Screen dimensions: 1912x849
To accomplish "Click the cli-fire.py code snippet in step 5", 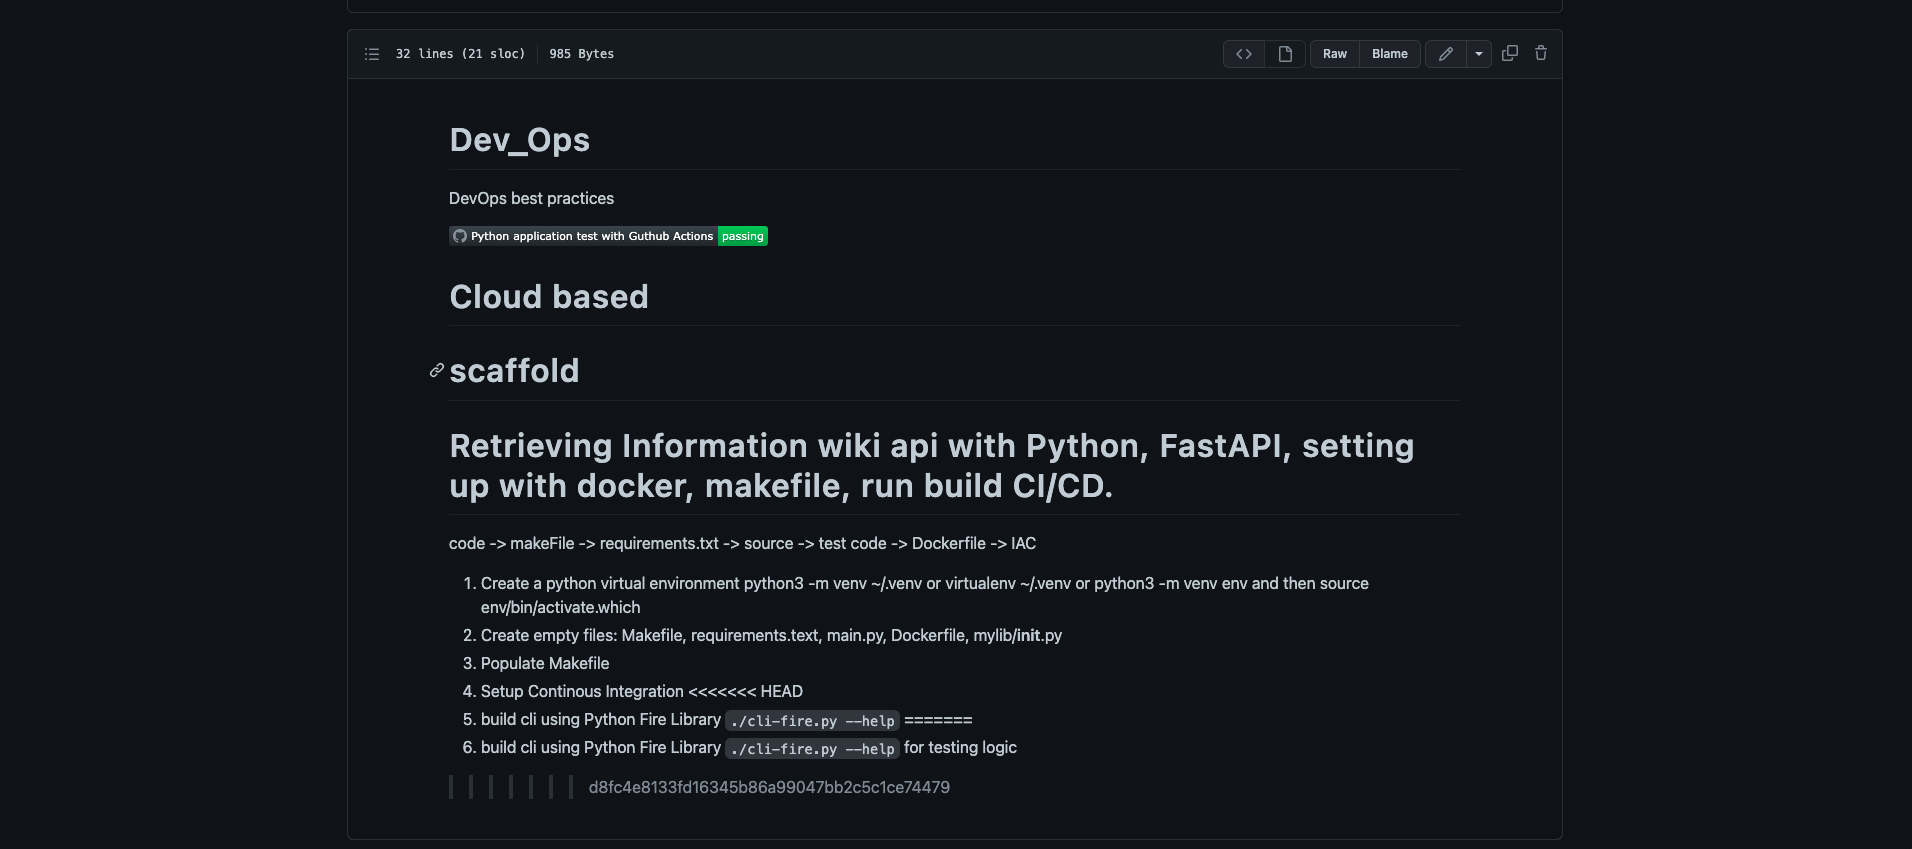I will tap(812, 721).
